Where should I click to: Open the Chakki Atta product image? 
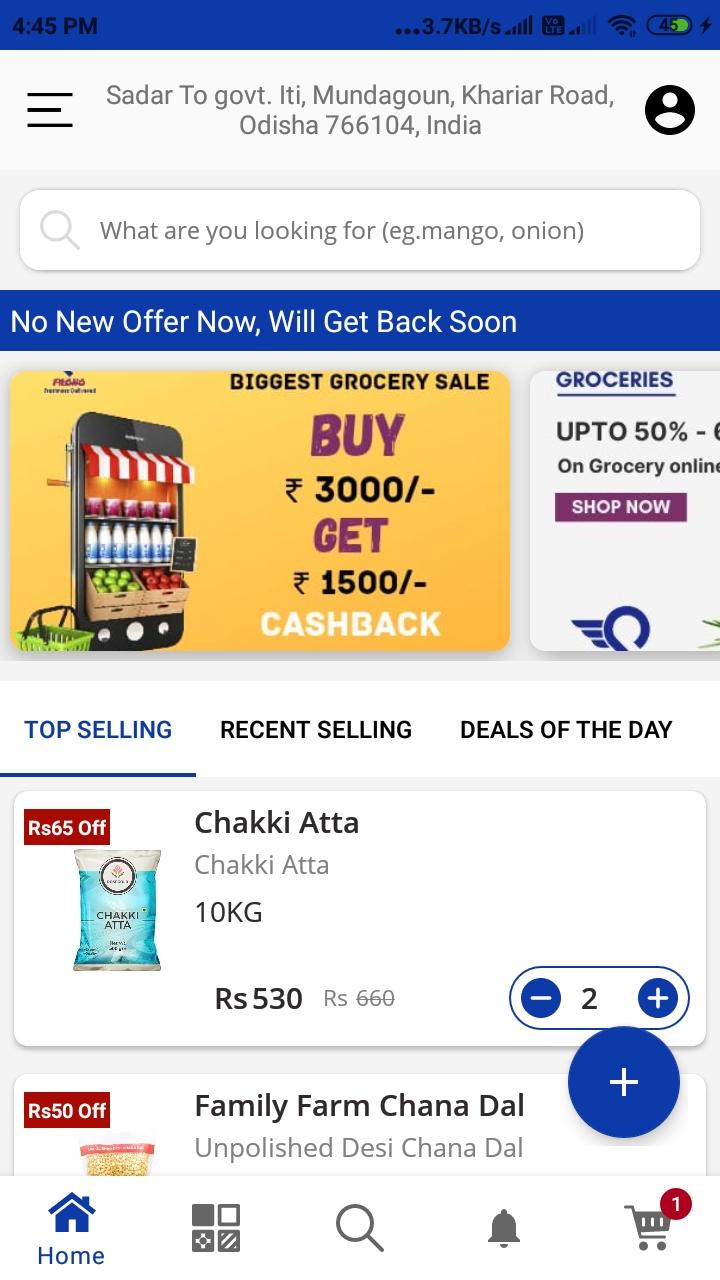(x=117, y=909)
